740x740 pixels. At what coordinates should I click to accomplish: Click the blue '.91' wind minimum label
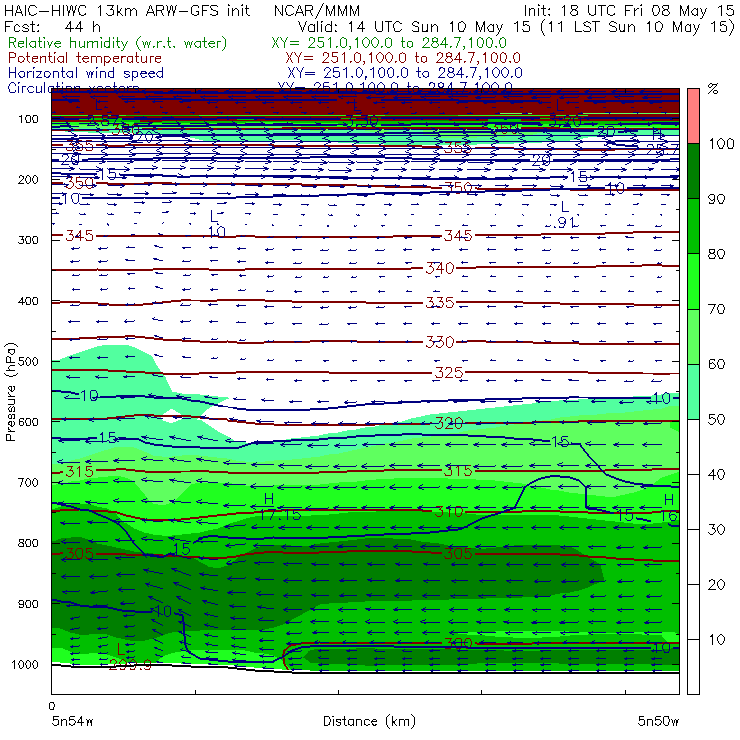[x=563, y=222]
